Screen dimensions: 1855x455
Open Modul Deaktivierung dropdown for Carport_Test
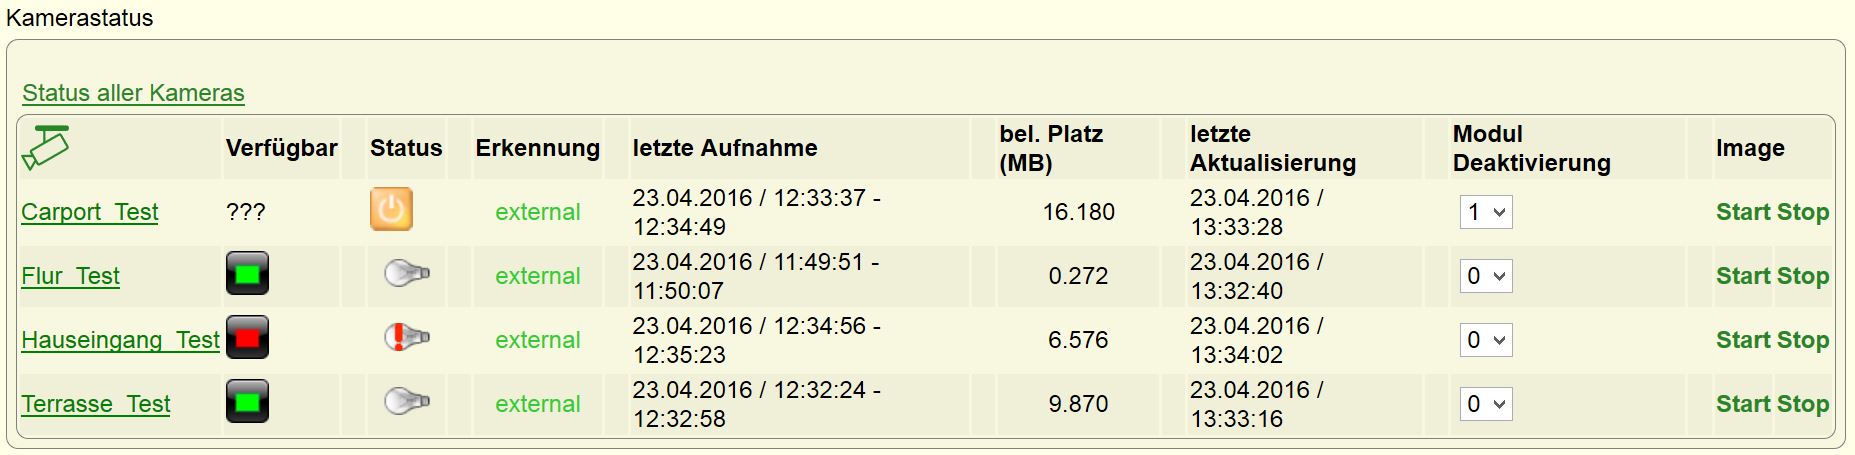1485,212
